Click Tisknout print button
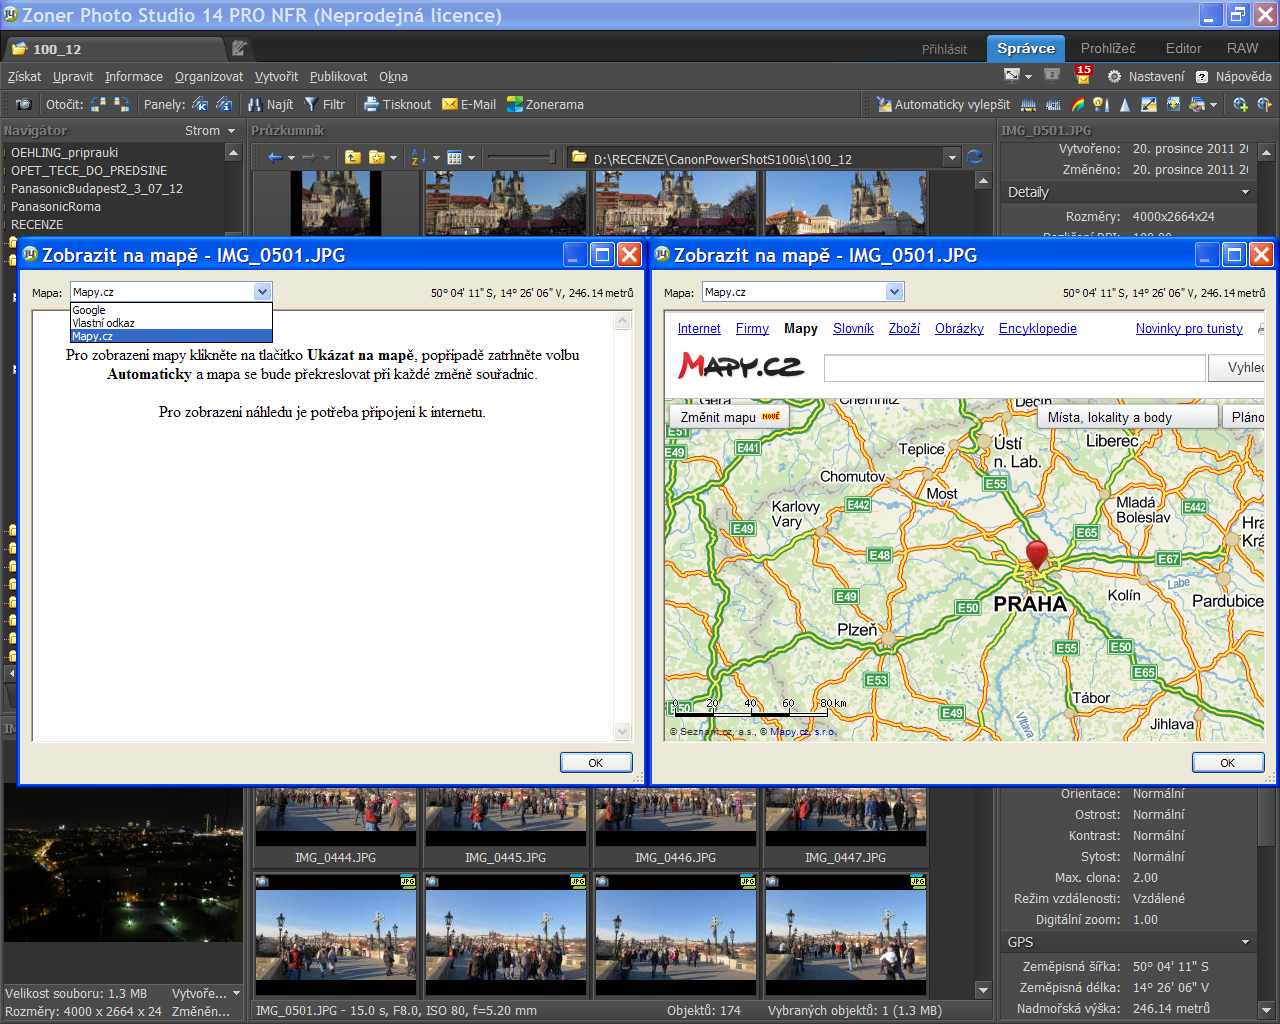1280x1024 pixels. (397, 104)
